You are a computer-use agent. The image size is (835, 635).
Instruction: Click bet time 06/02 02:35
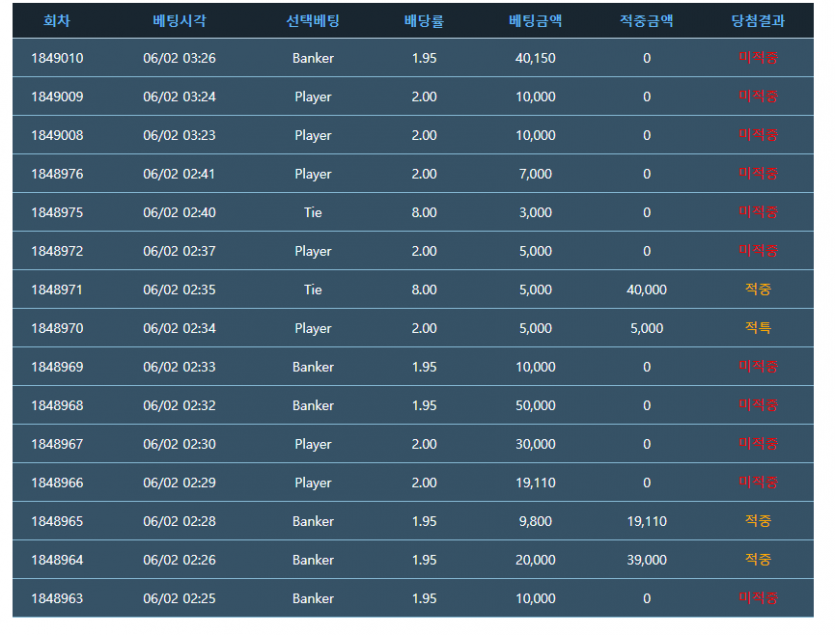179,290
